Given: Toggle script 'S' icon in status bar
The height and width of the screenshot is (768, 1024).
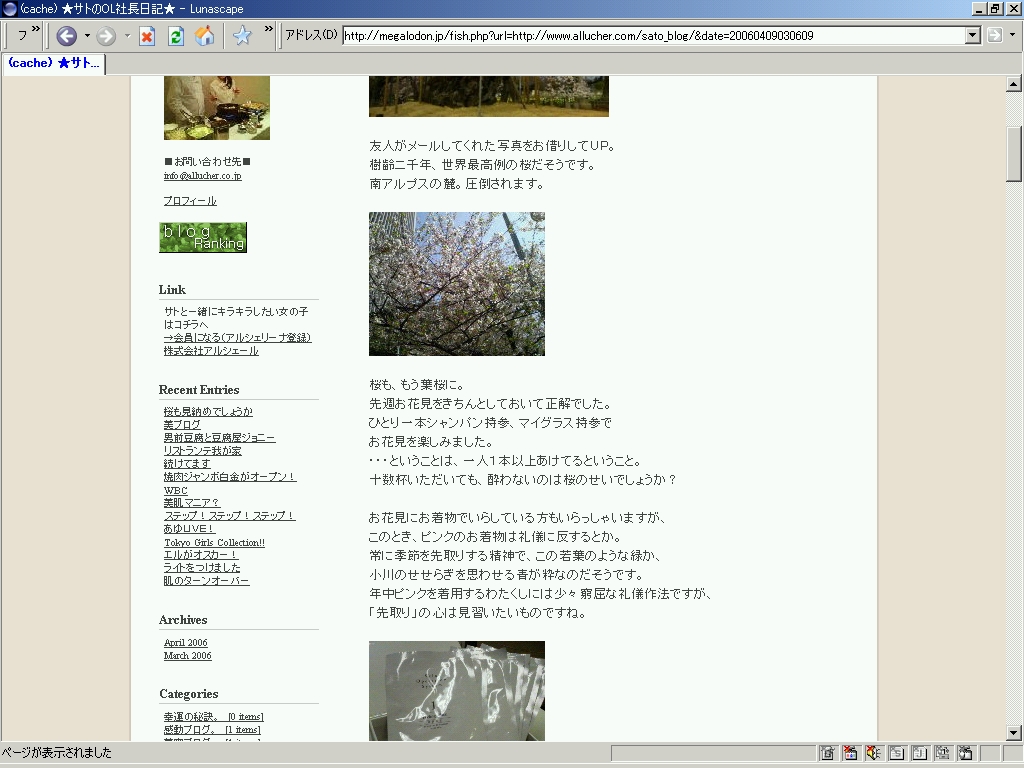Looking at the screenshot, I should coord(897,753).
